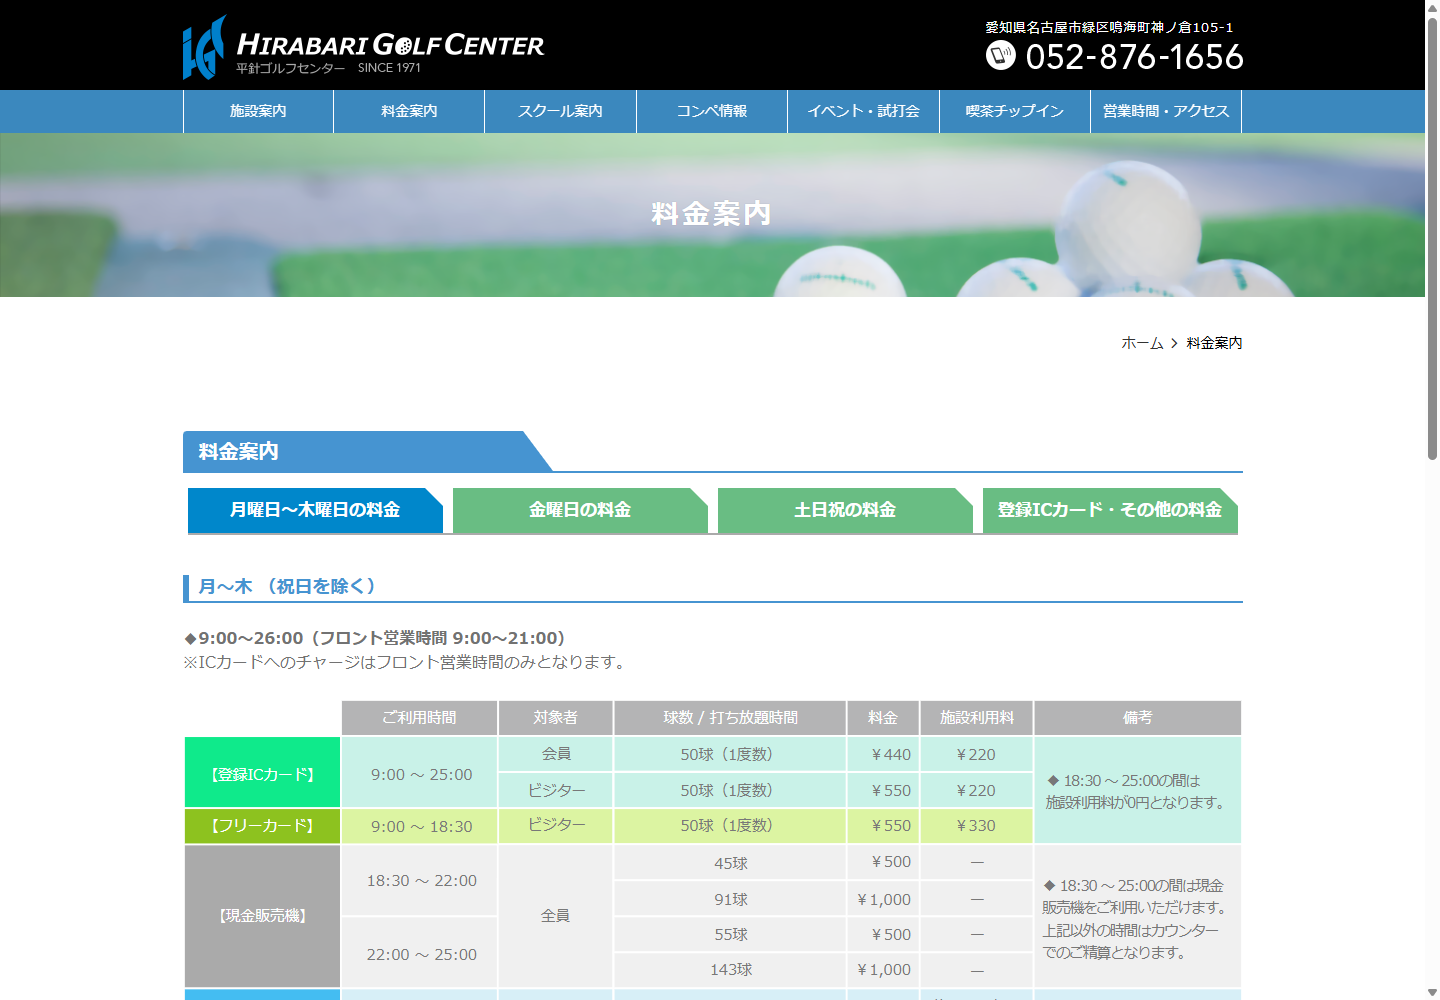This screenshot has height=1000, width=1440.
Task: Click the Hirabari Golf Center logo
Action: [x=363, y=47]
